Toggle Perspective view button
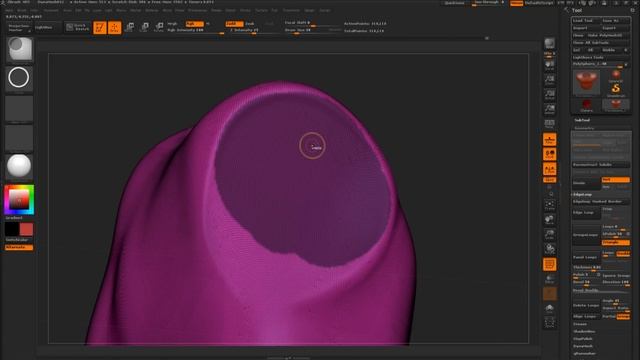640x360 pixels. (x=549, y=124)
